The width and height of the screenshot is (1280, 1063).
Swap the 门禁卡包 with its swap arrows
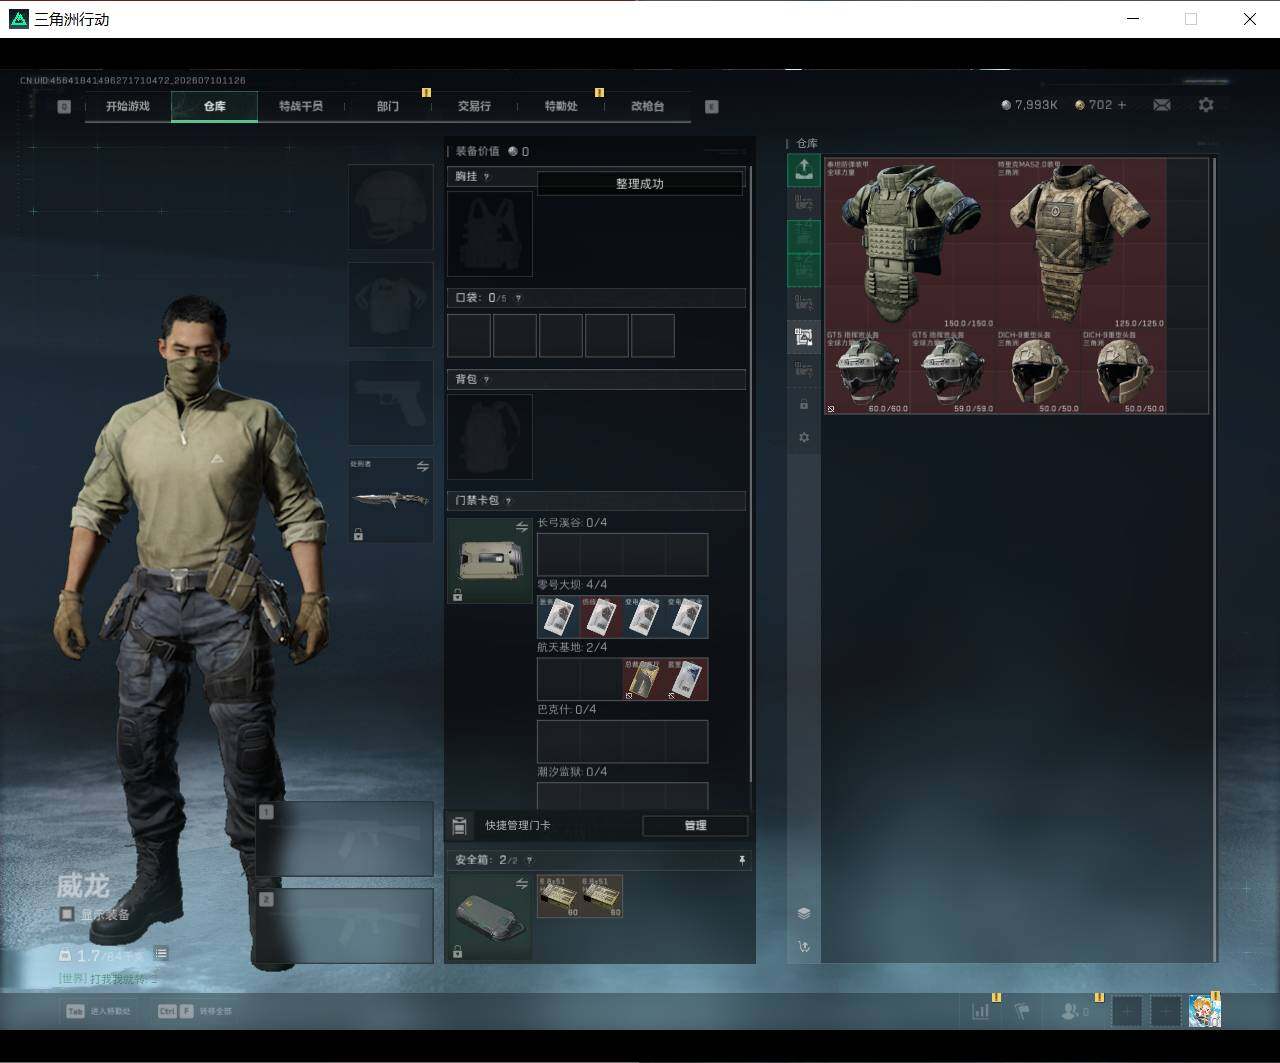point(521,527)
